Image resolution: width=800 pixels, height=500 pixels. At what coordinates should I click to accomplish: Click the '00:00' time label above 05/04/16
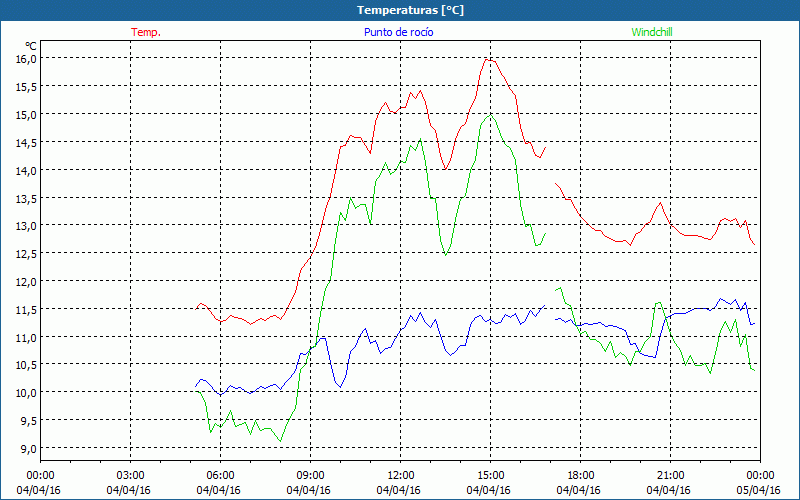[x=760, y=476]
